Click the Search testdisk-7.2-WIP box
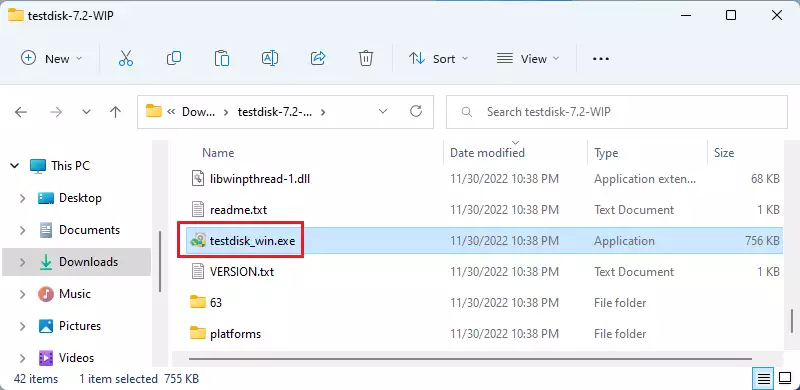This screenshot has height=390, width=800. pyautogui.click(x=617, y=111)
